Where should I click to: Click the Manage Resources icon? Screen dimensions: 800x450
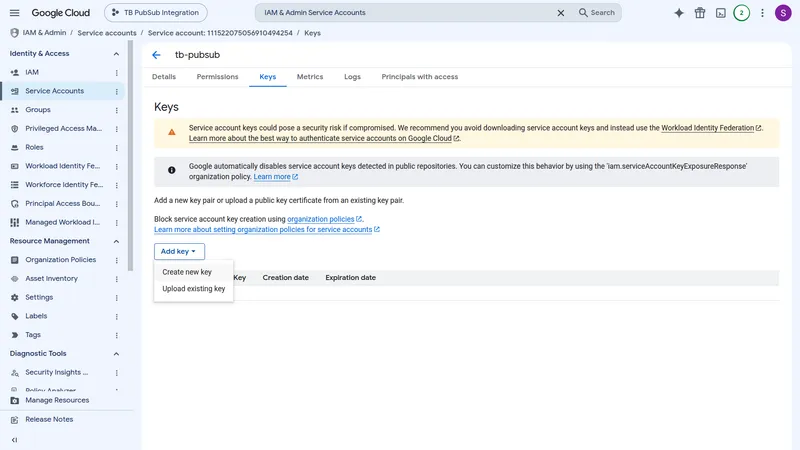(15, 401)
